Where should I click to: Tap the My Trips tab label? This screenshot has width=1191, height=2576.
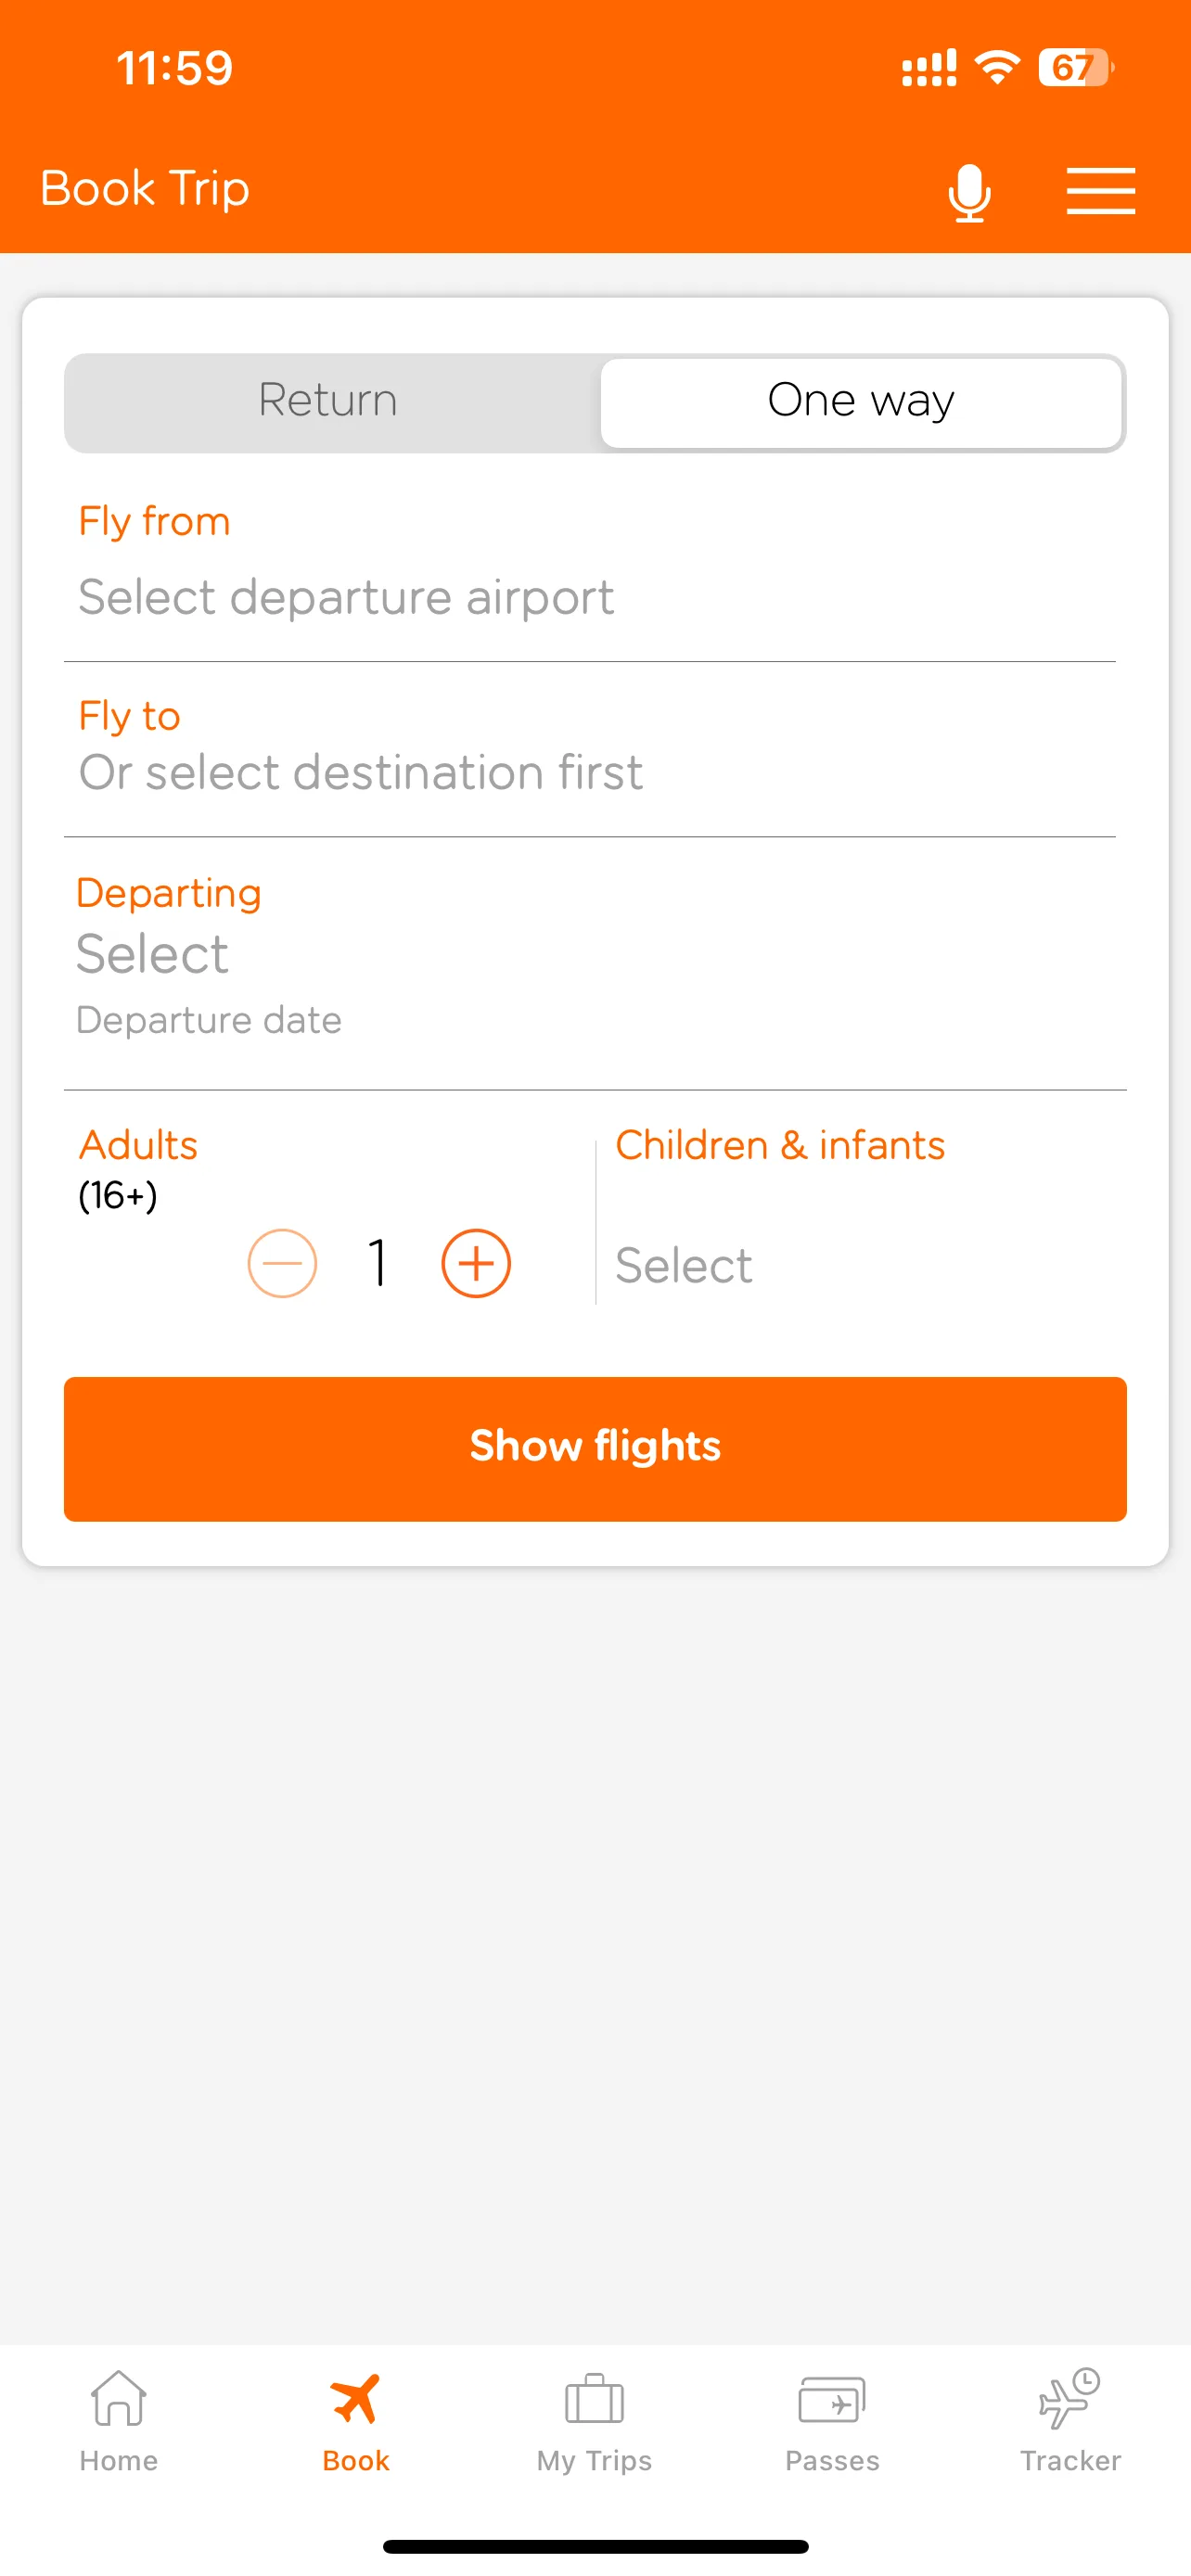click(x=594, y=2461)
